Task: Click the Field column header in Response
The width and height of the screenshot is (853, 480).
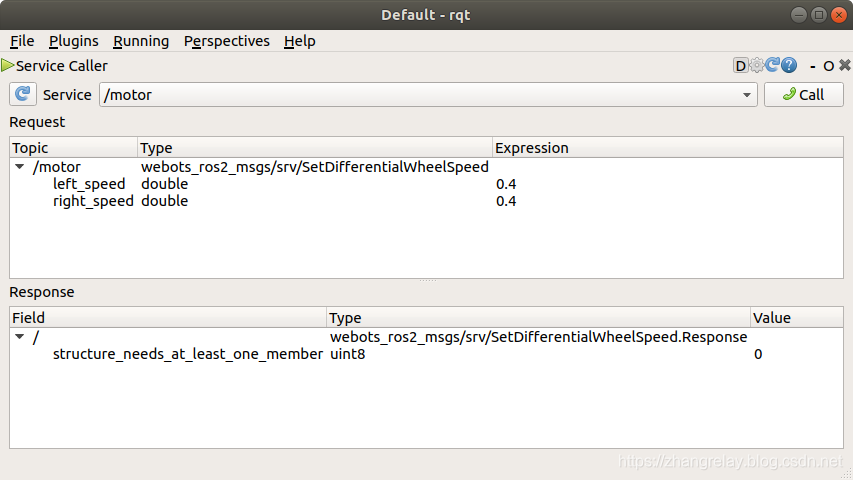Action: point(168,317)
